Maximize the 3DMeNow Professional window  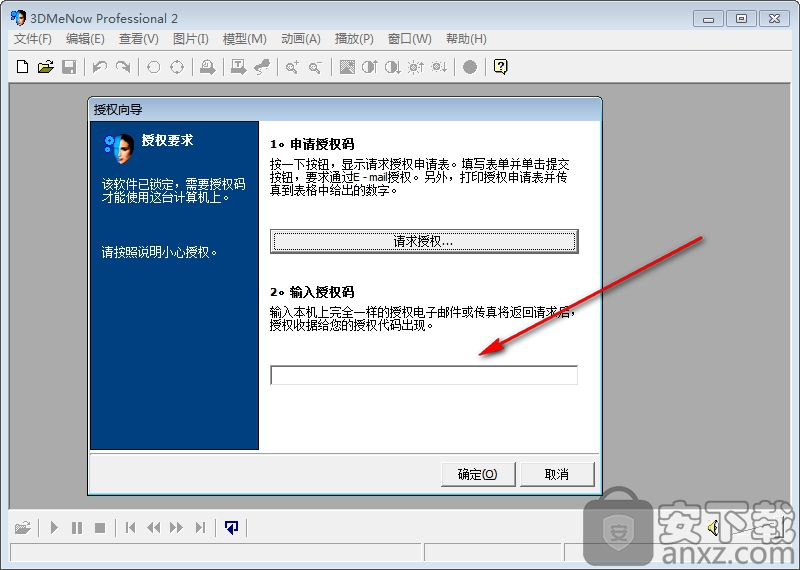tap(741, 18)
